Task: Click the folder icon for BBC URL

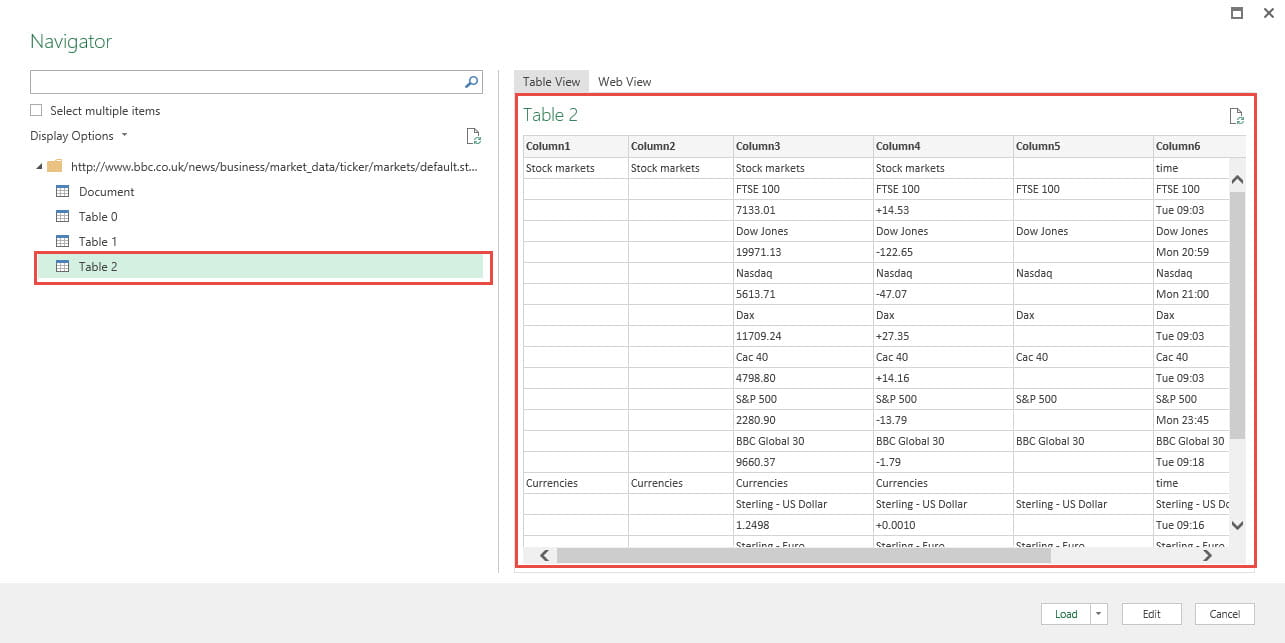Action: pyautogui.click(x=55, y=166)
